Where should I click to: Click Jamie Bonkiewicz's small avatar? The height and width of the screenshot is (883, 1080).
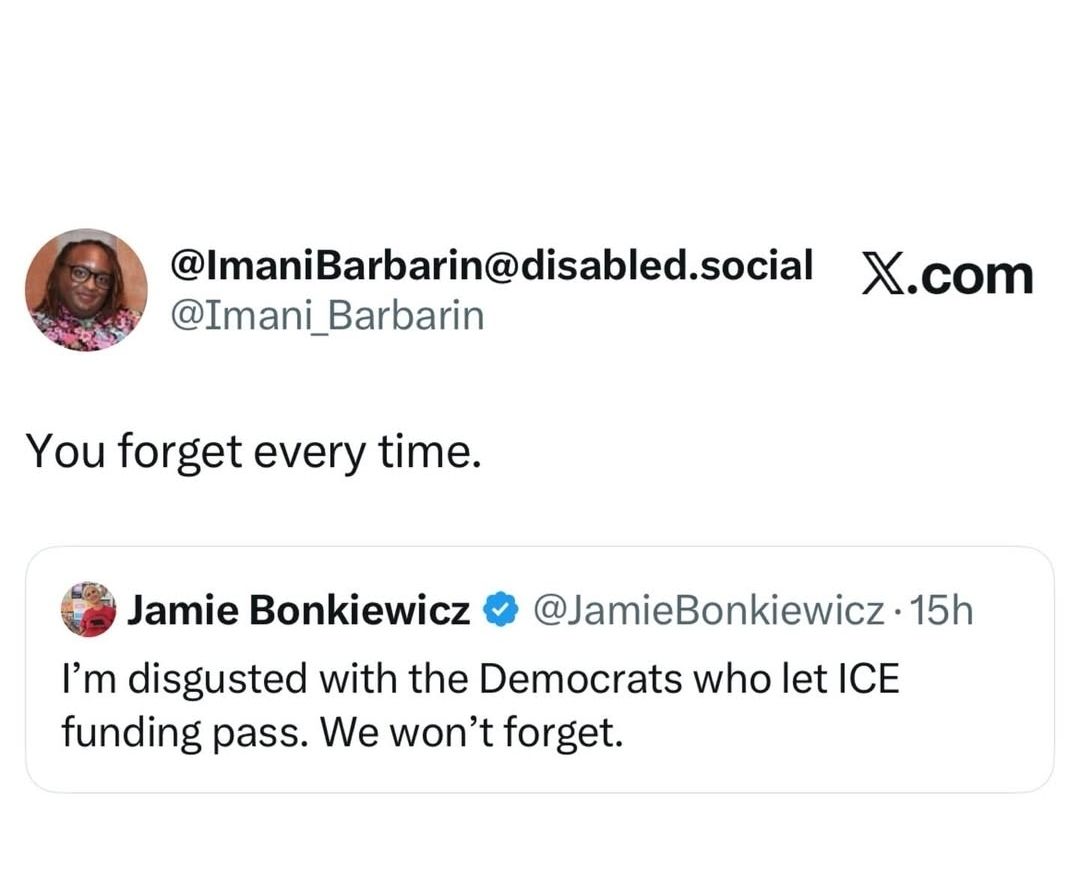pos(88,609)
